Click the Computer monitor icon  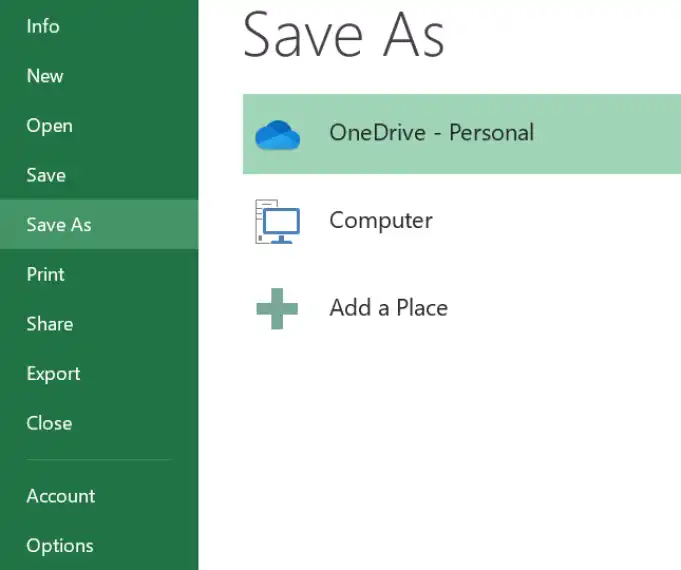tap(278, 222)
